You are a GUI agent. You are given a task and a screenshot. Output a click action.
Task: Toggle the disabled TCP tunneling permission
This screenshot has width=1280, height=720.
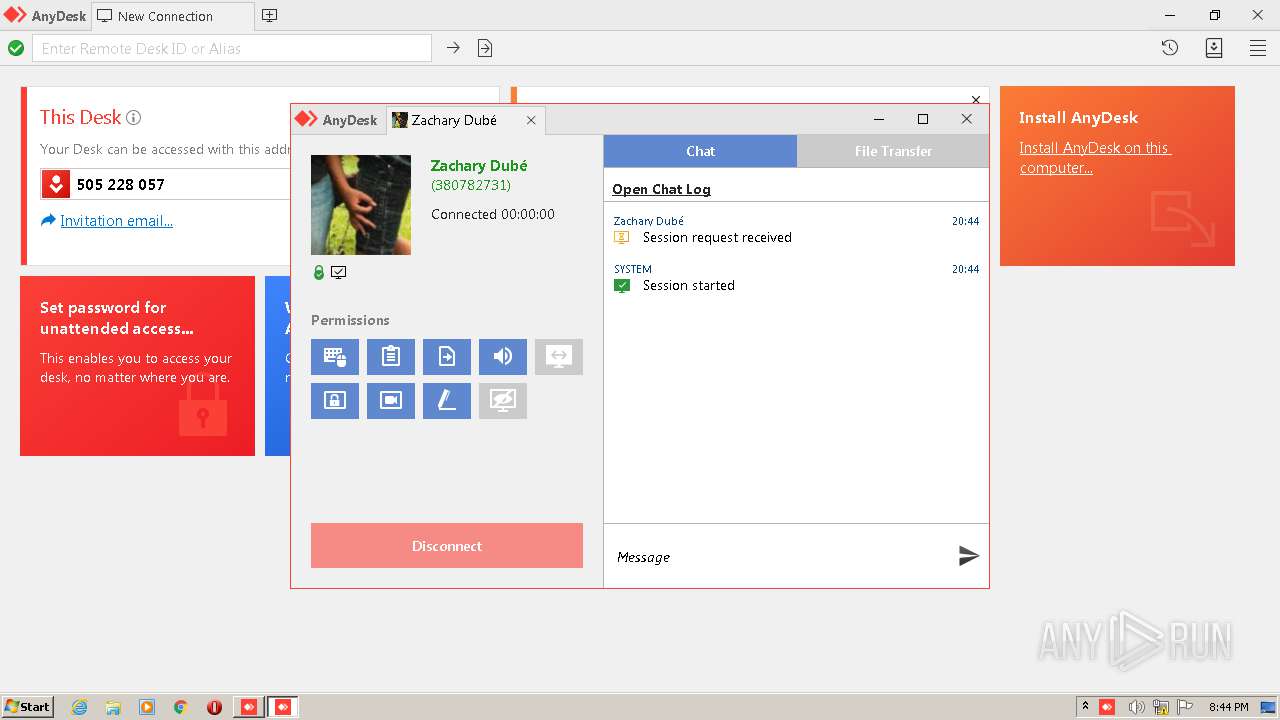pyautogui.click(x=559, y=357)
